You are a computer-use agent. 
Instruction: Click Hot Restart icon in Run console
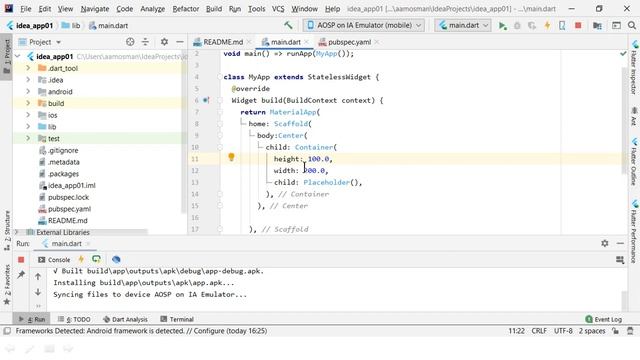coord(96,260)
